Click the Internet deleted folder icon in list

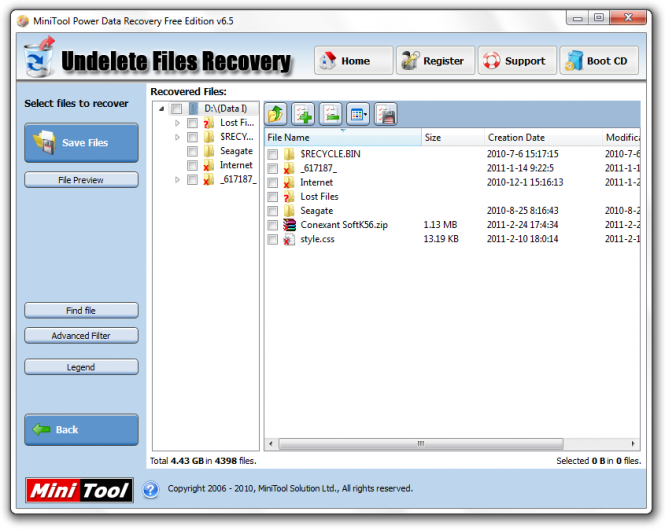289,182
